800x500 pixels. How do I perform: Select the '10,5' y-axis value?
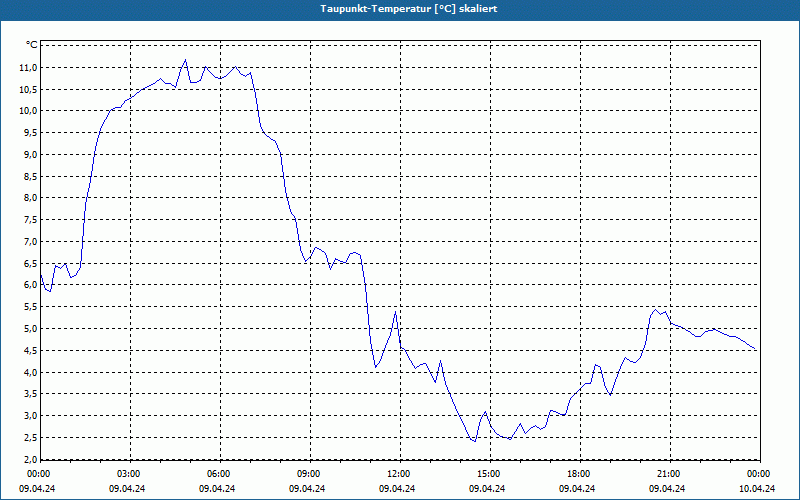click(29, 89)
